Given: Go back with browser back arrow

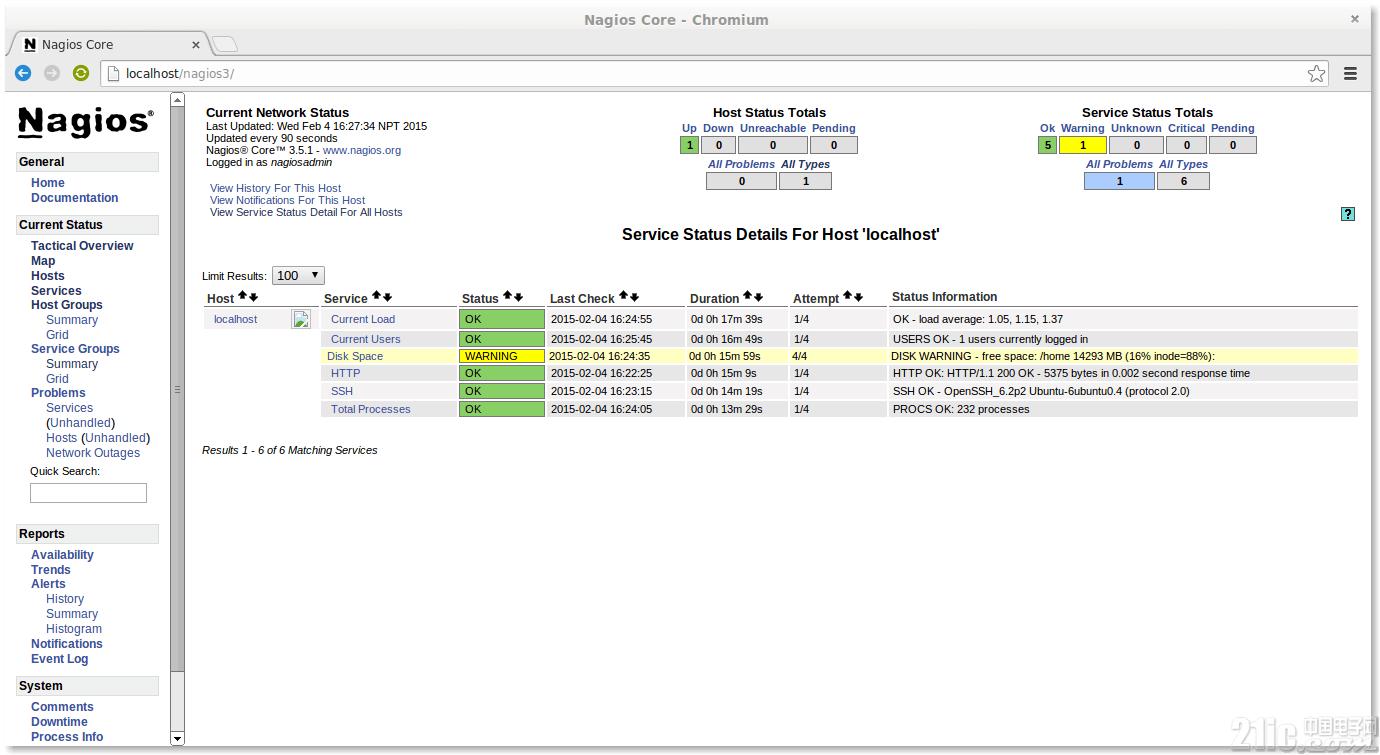Looking at the screenshot, I should [23, 73].
